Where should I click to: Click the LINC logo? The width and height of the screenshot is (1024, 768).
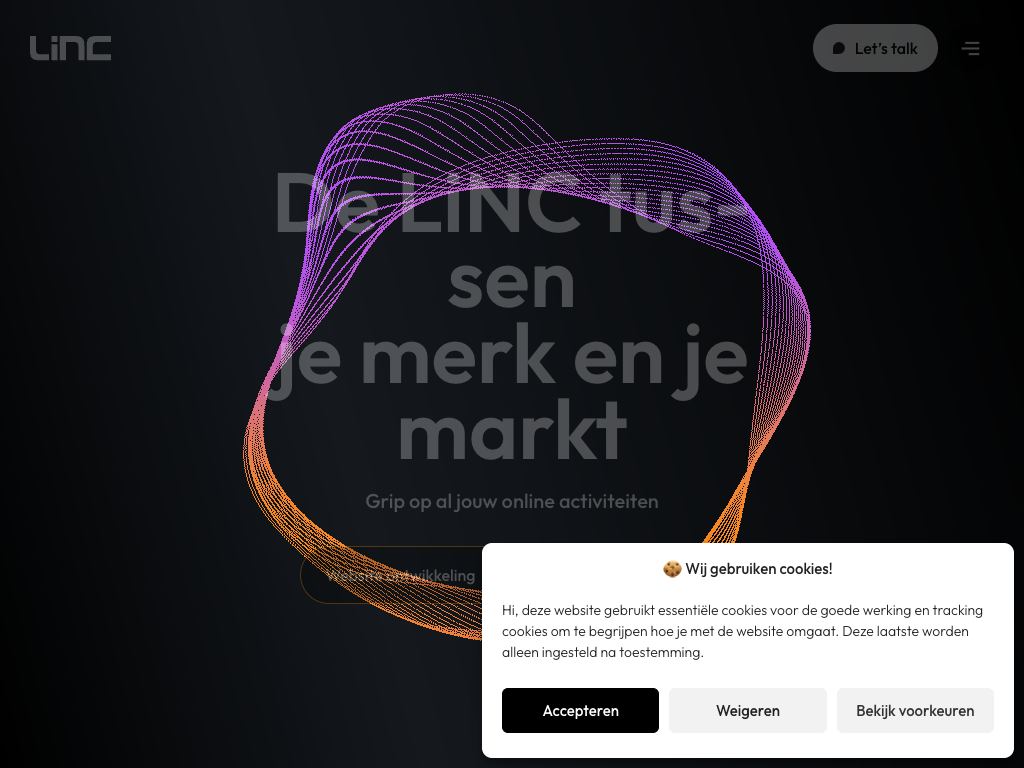(x=71, y=48)
